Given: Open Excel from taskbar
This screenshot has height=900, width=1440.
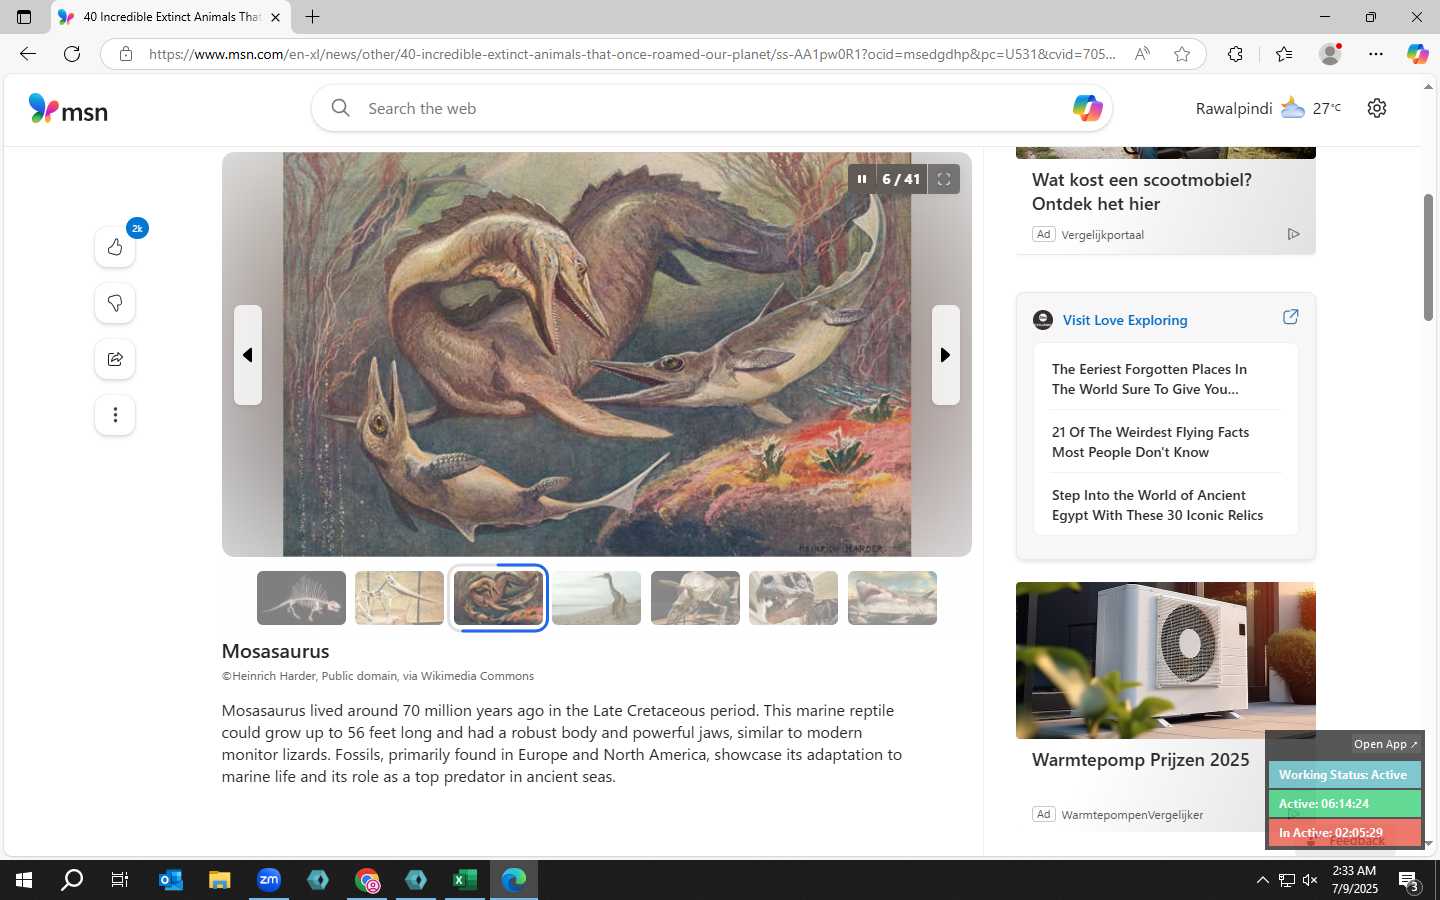Looking at the screenshot, I should (465, 880).
